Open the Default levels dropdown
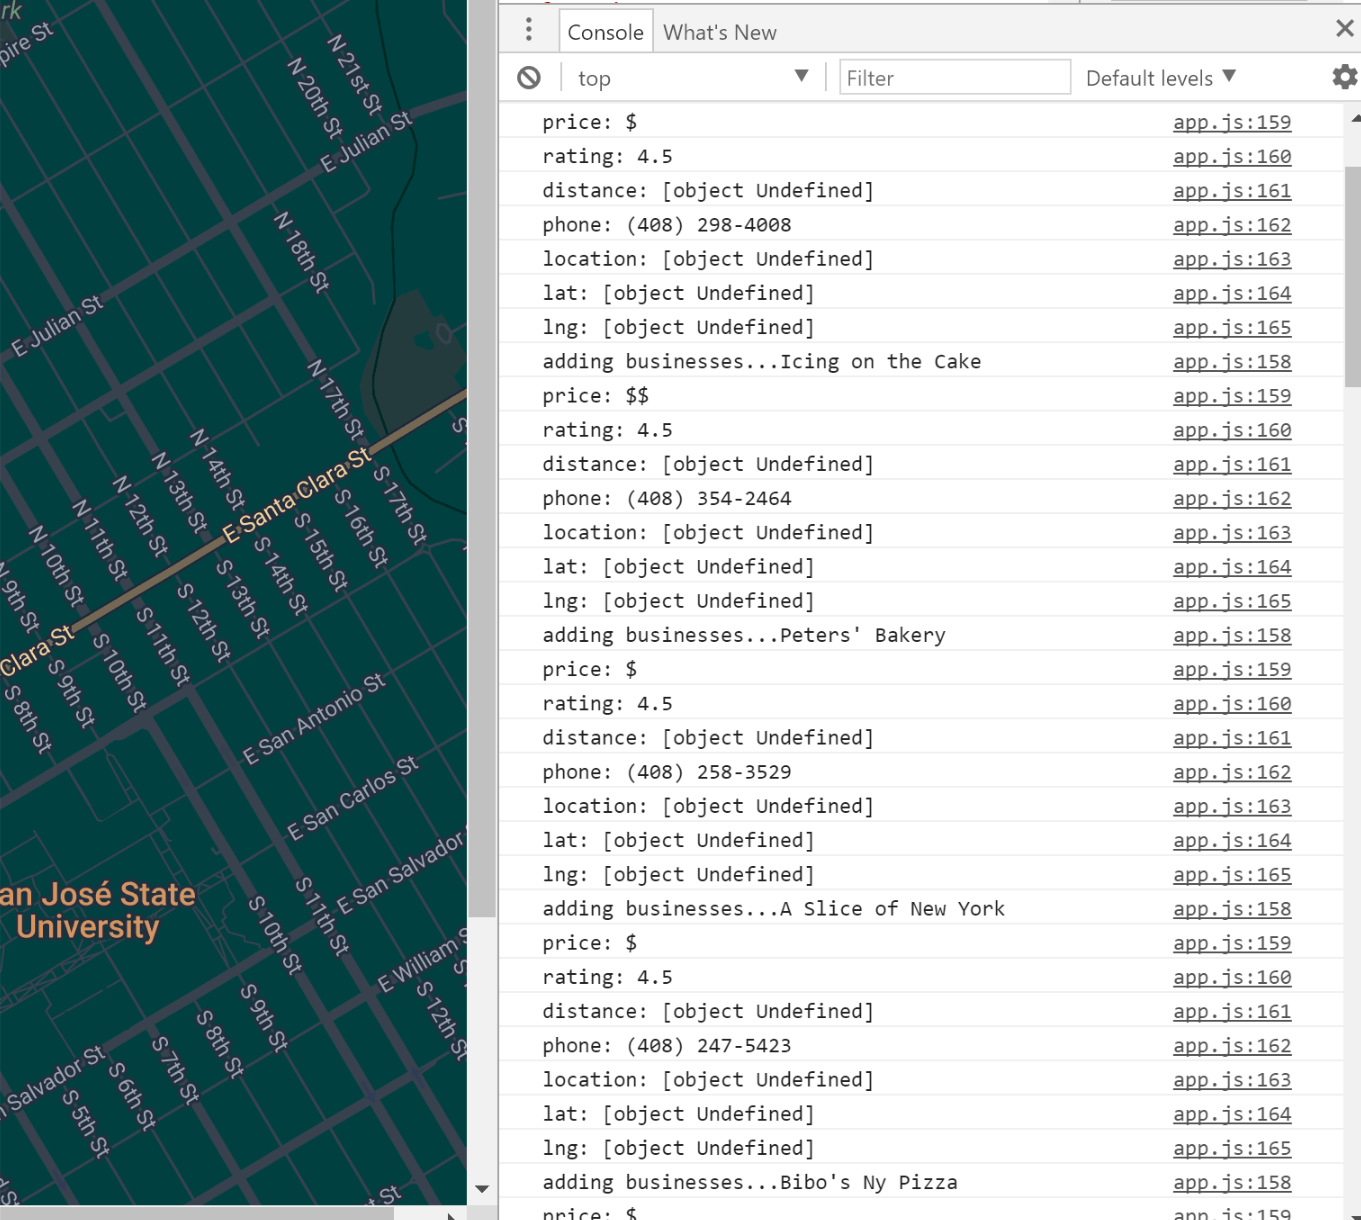The height and width of the screenshot is (1220, 1361). (1160, 78)
